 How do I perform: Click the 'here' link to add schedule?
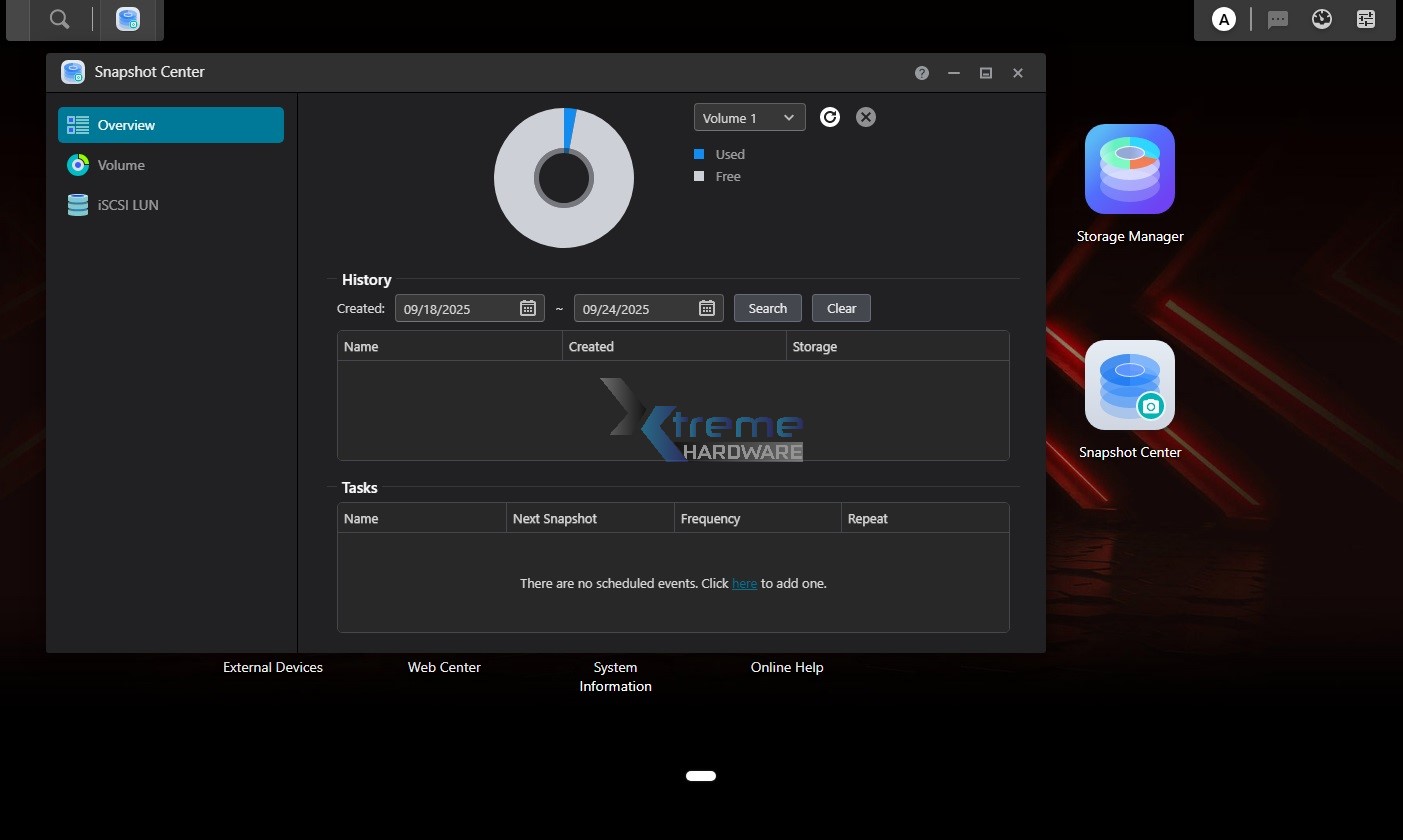coord(744,583)
